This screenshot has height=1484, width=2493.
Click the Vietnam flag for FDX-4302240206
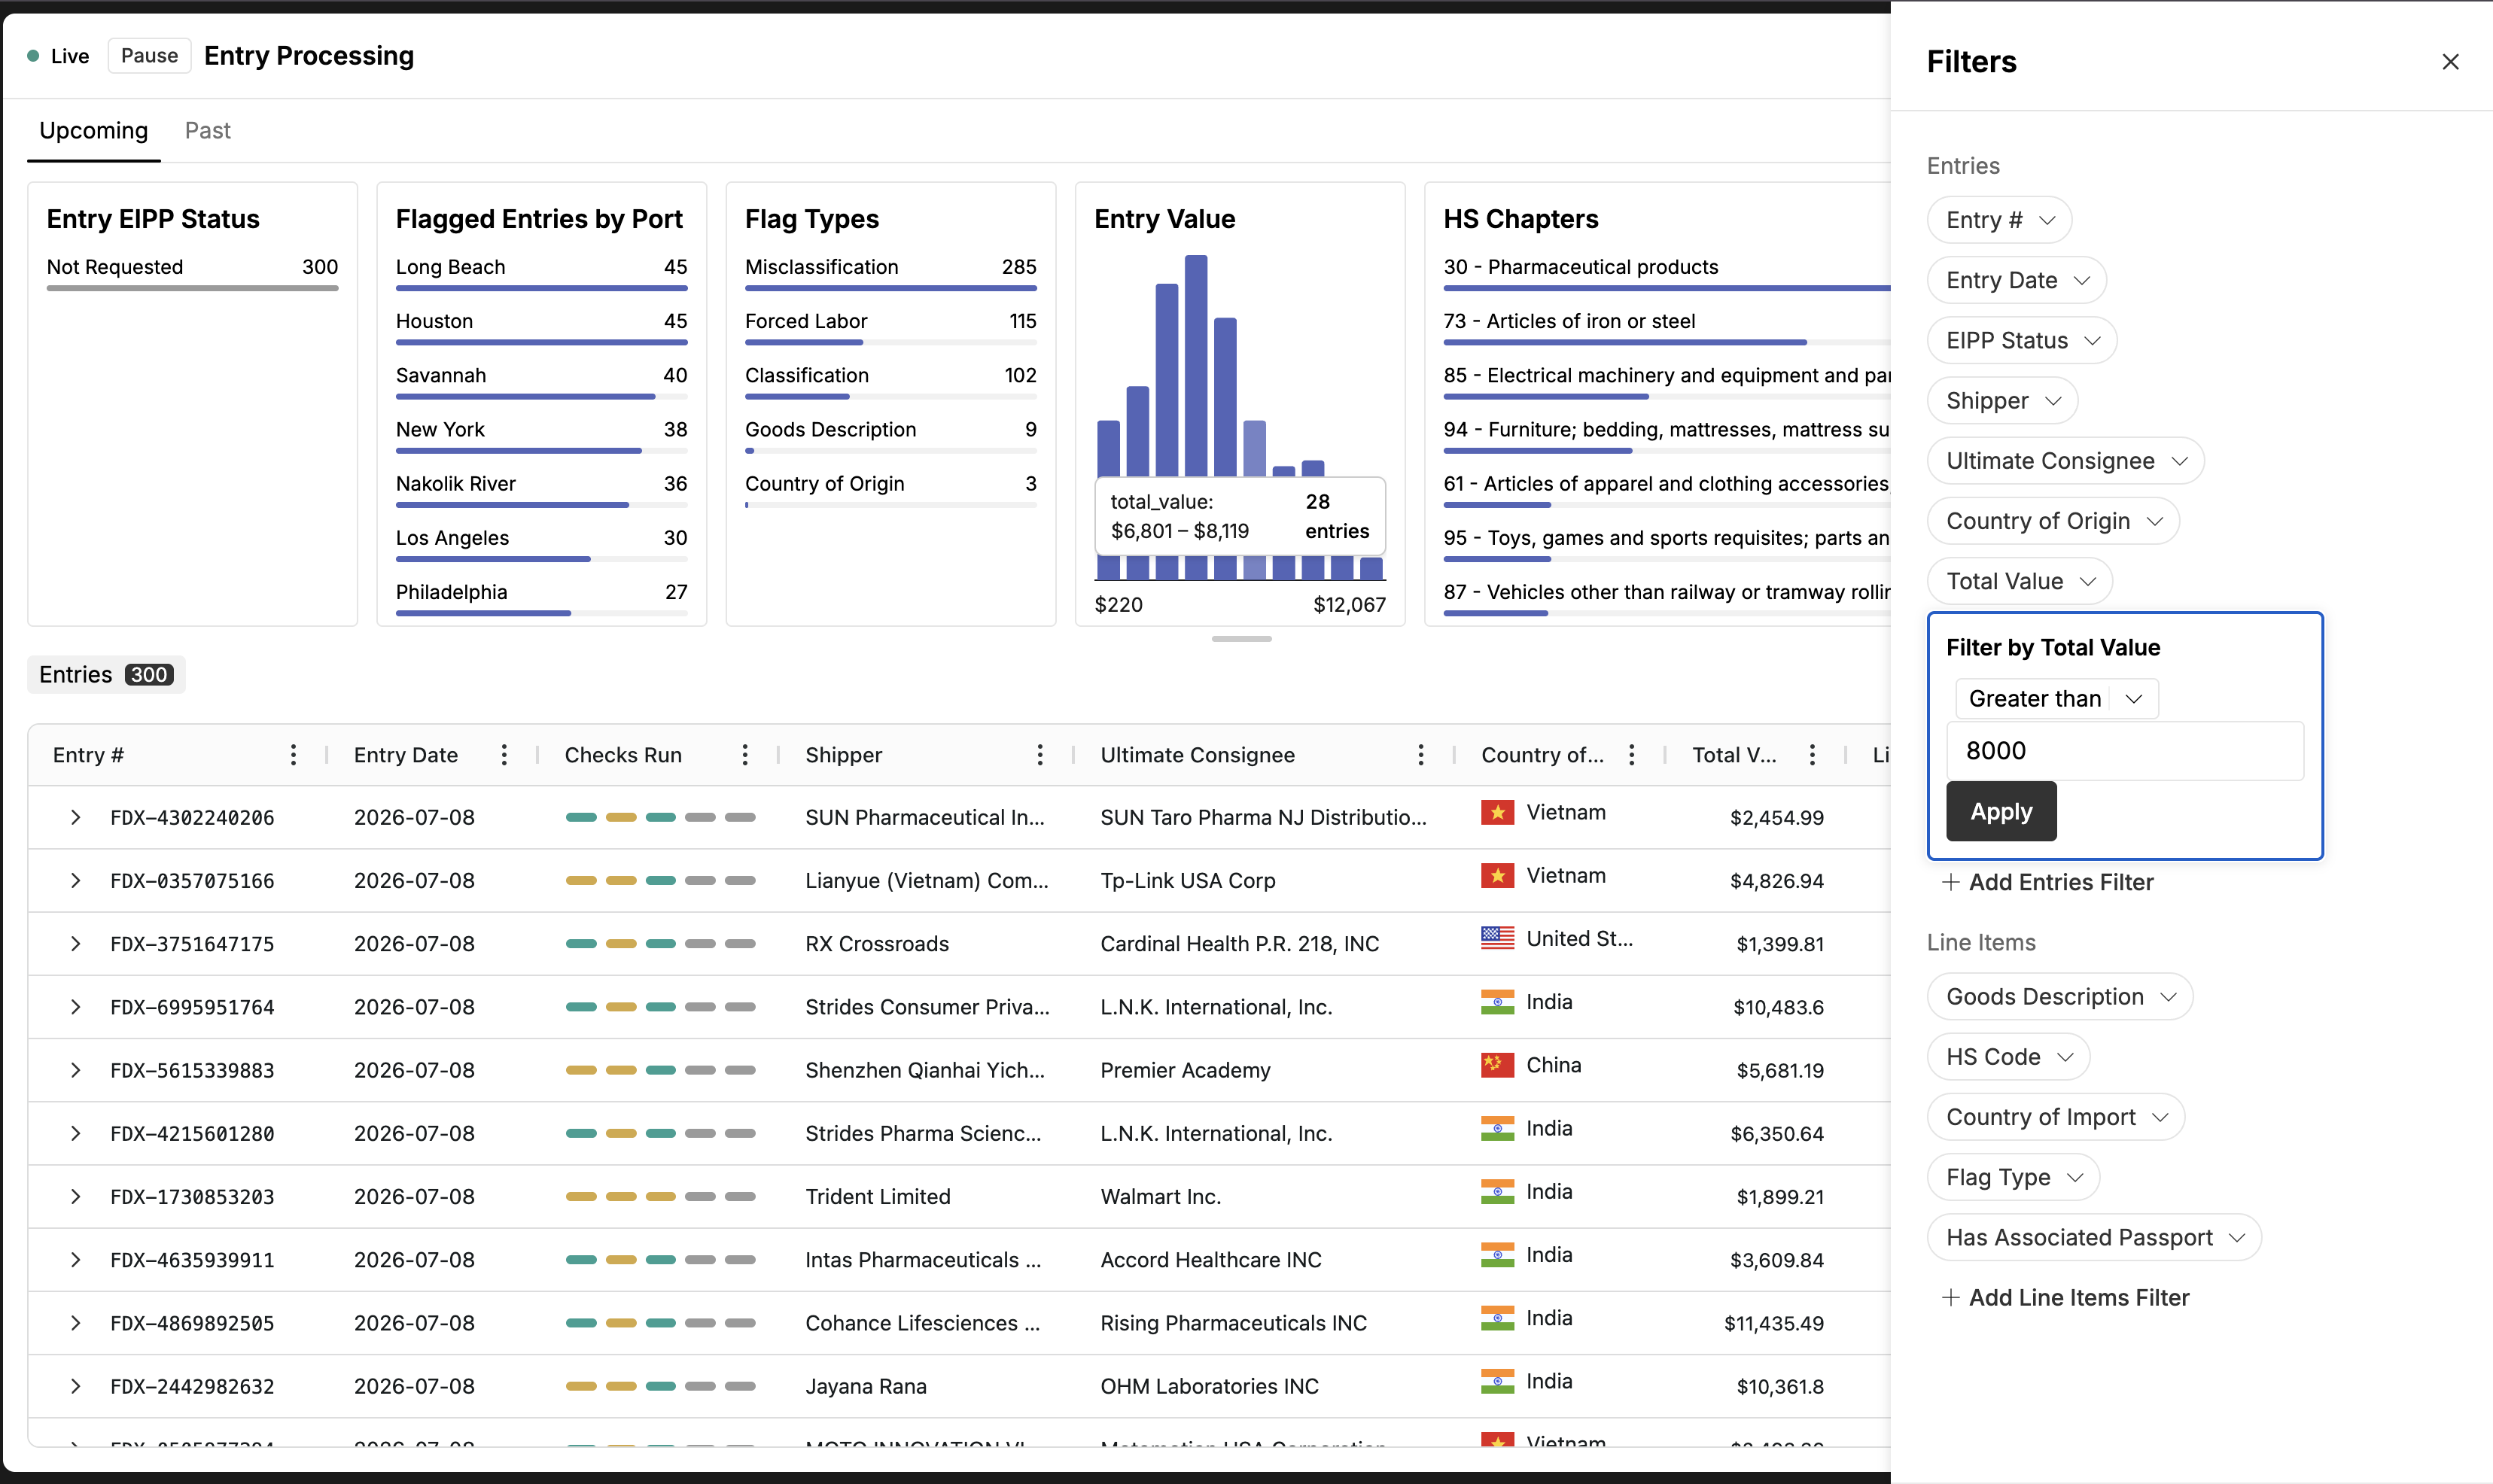point(1497,812)
